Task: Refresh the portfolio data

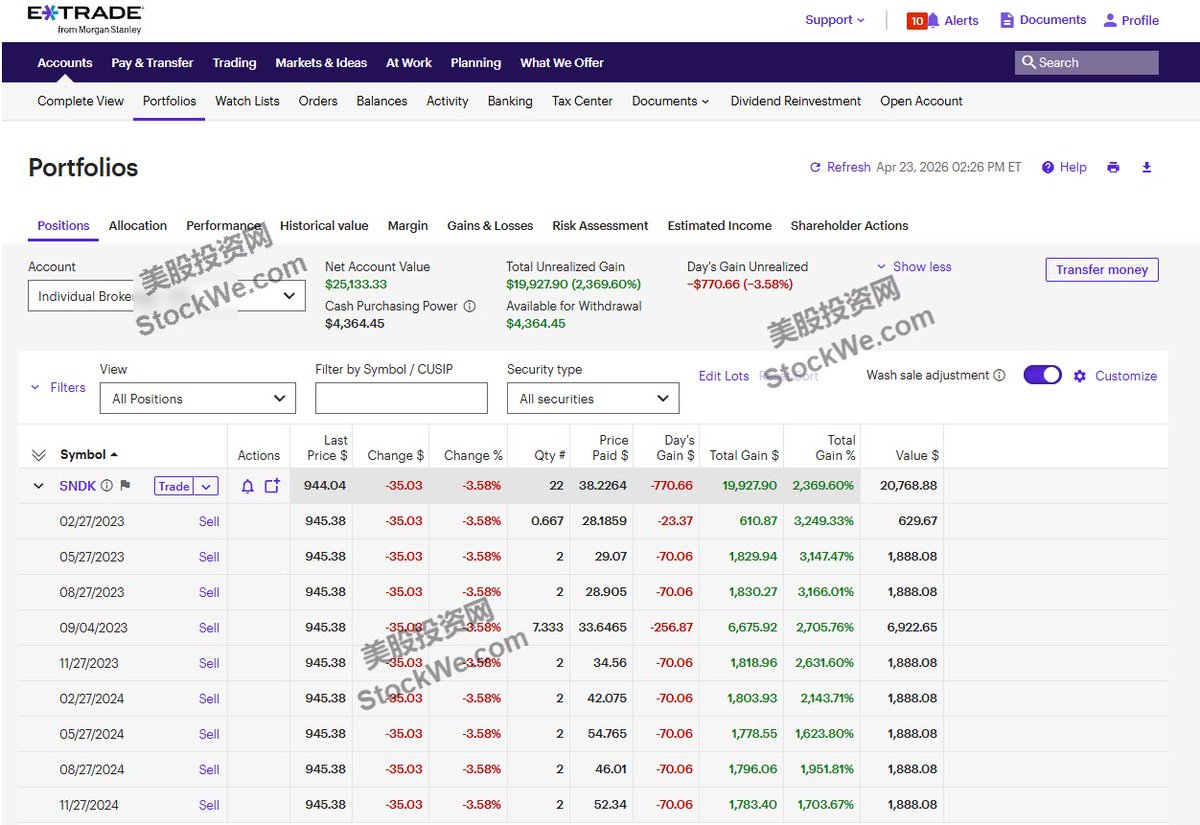Action: pyautogui.click(x=840, y=167)
